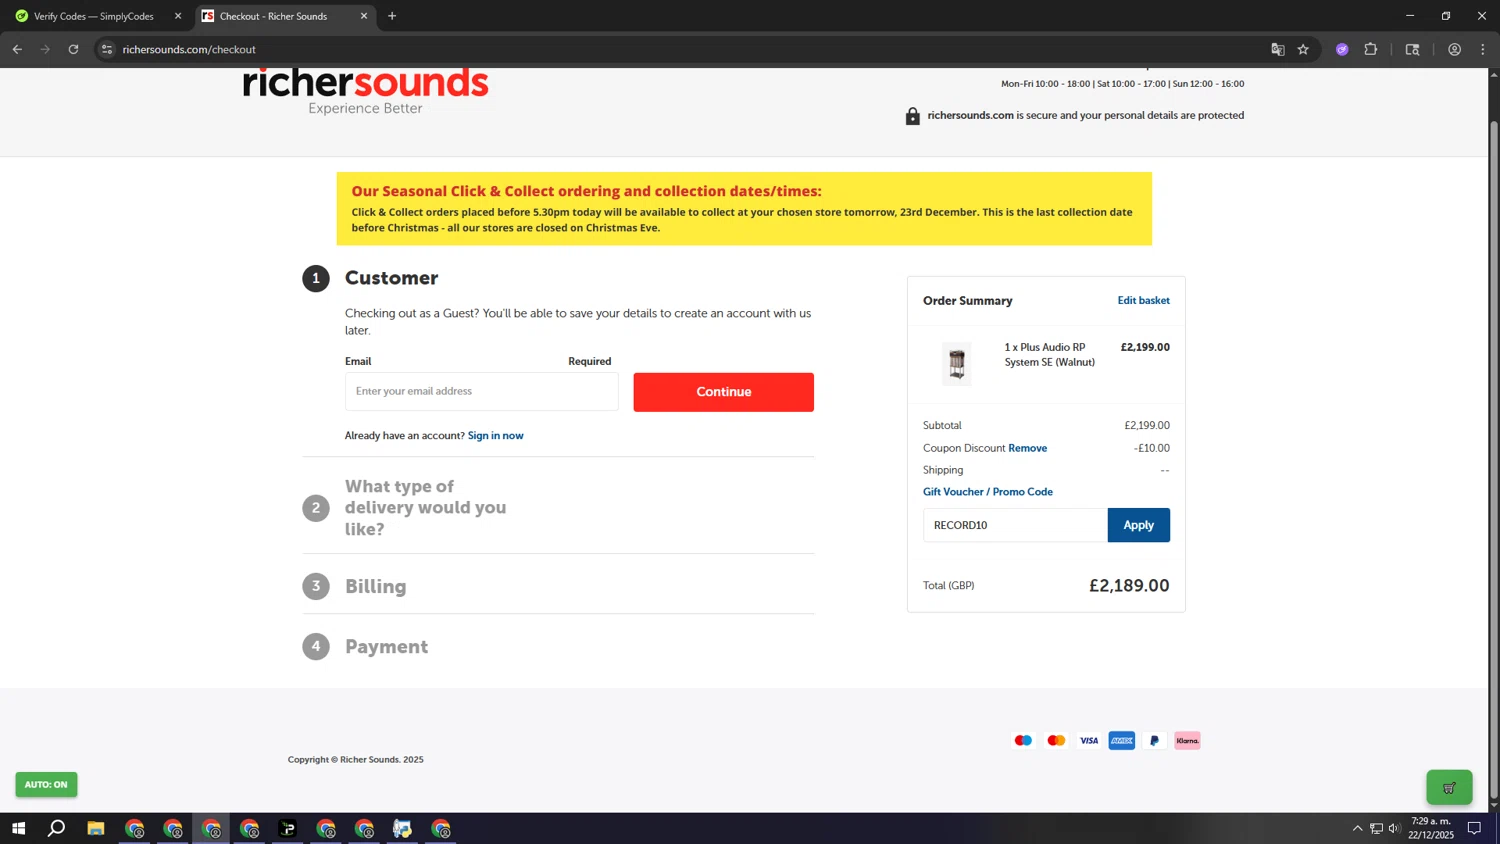Click the promo code field containing RECORD10

[1014, 525]
